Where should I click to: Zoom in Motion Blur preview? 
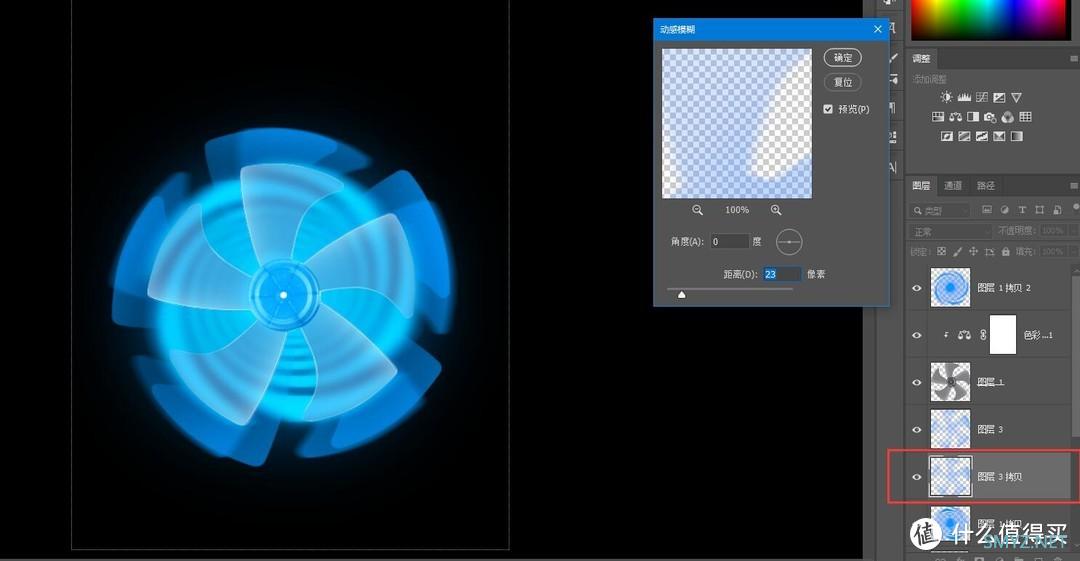776,210
